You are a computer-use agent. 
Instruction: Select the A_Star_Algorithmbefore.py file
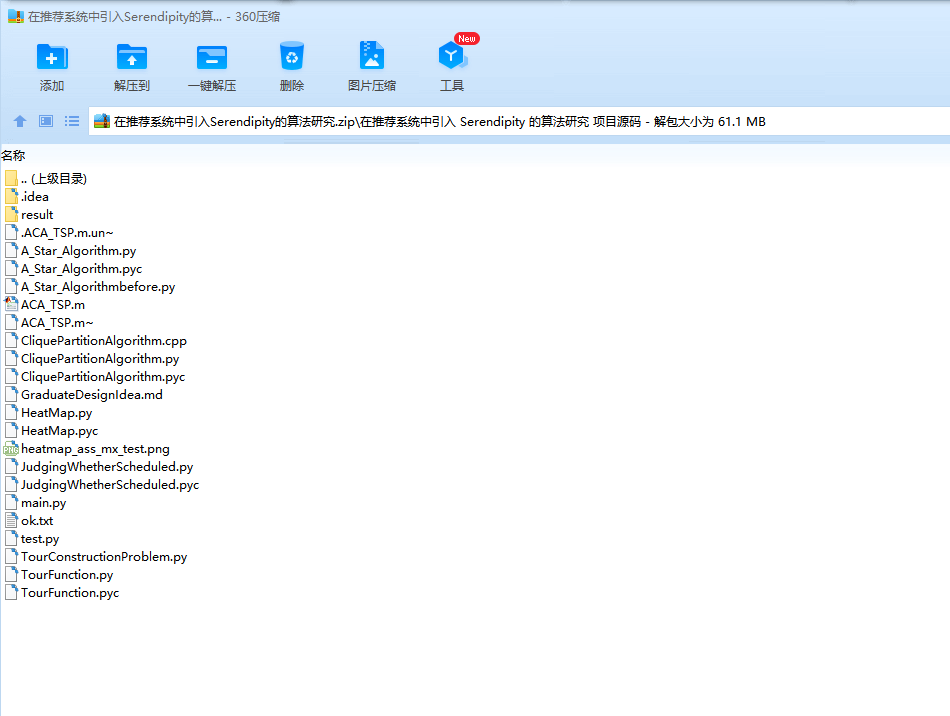[x=98, y=287]
